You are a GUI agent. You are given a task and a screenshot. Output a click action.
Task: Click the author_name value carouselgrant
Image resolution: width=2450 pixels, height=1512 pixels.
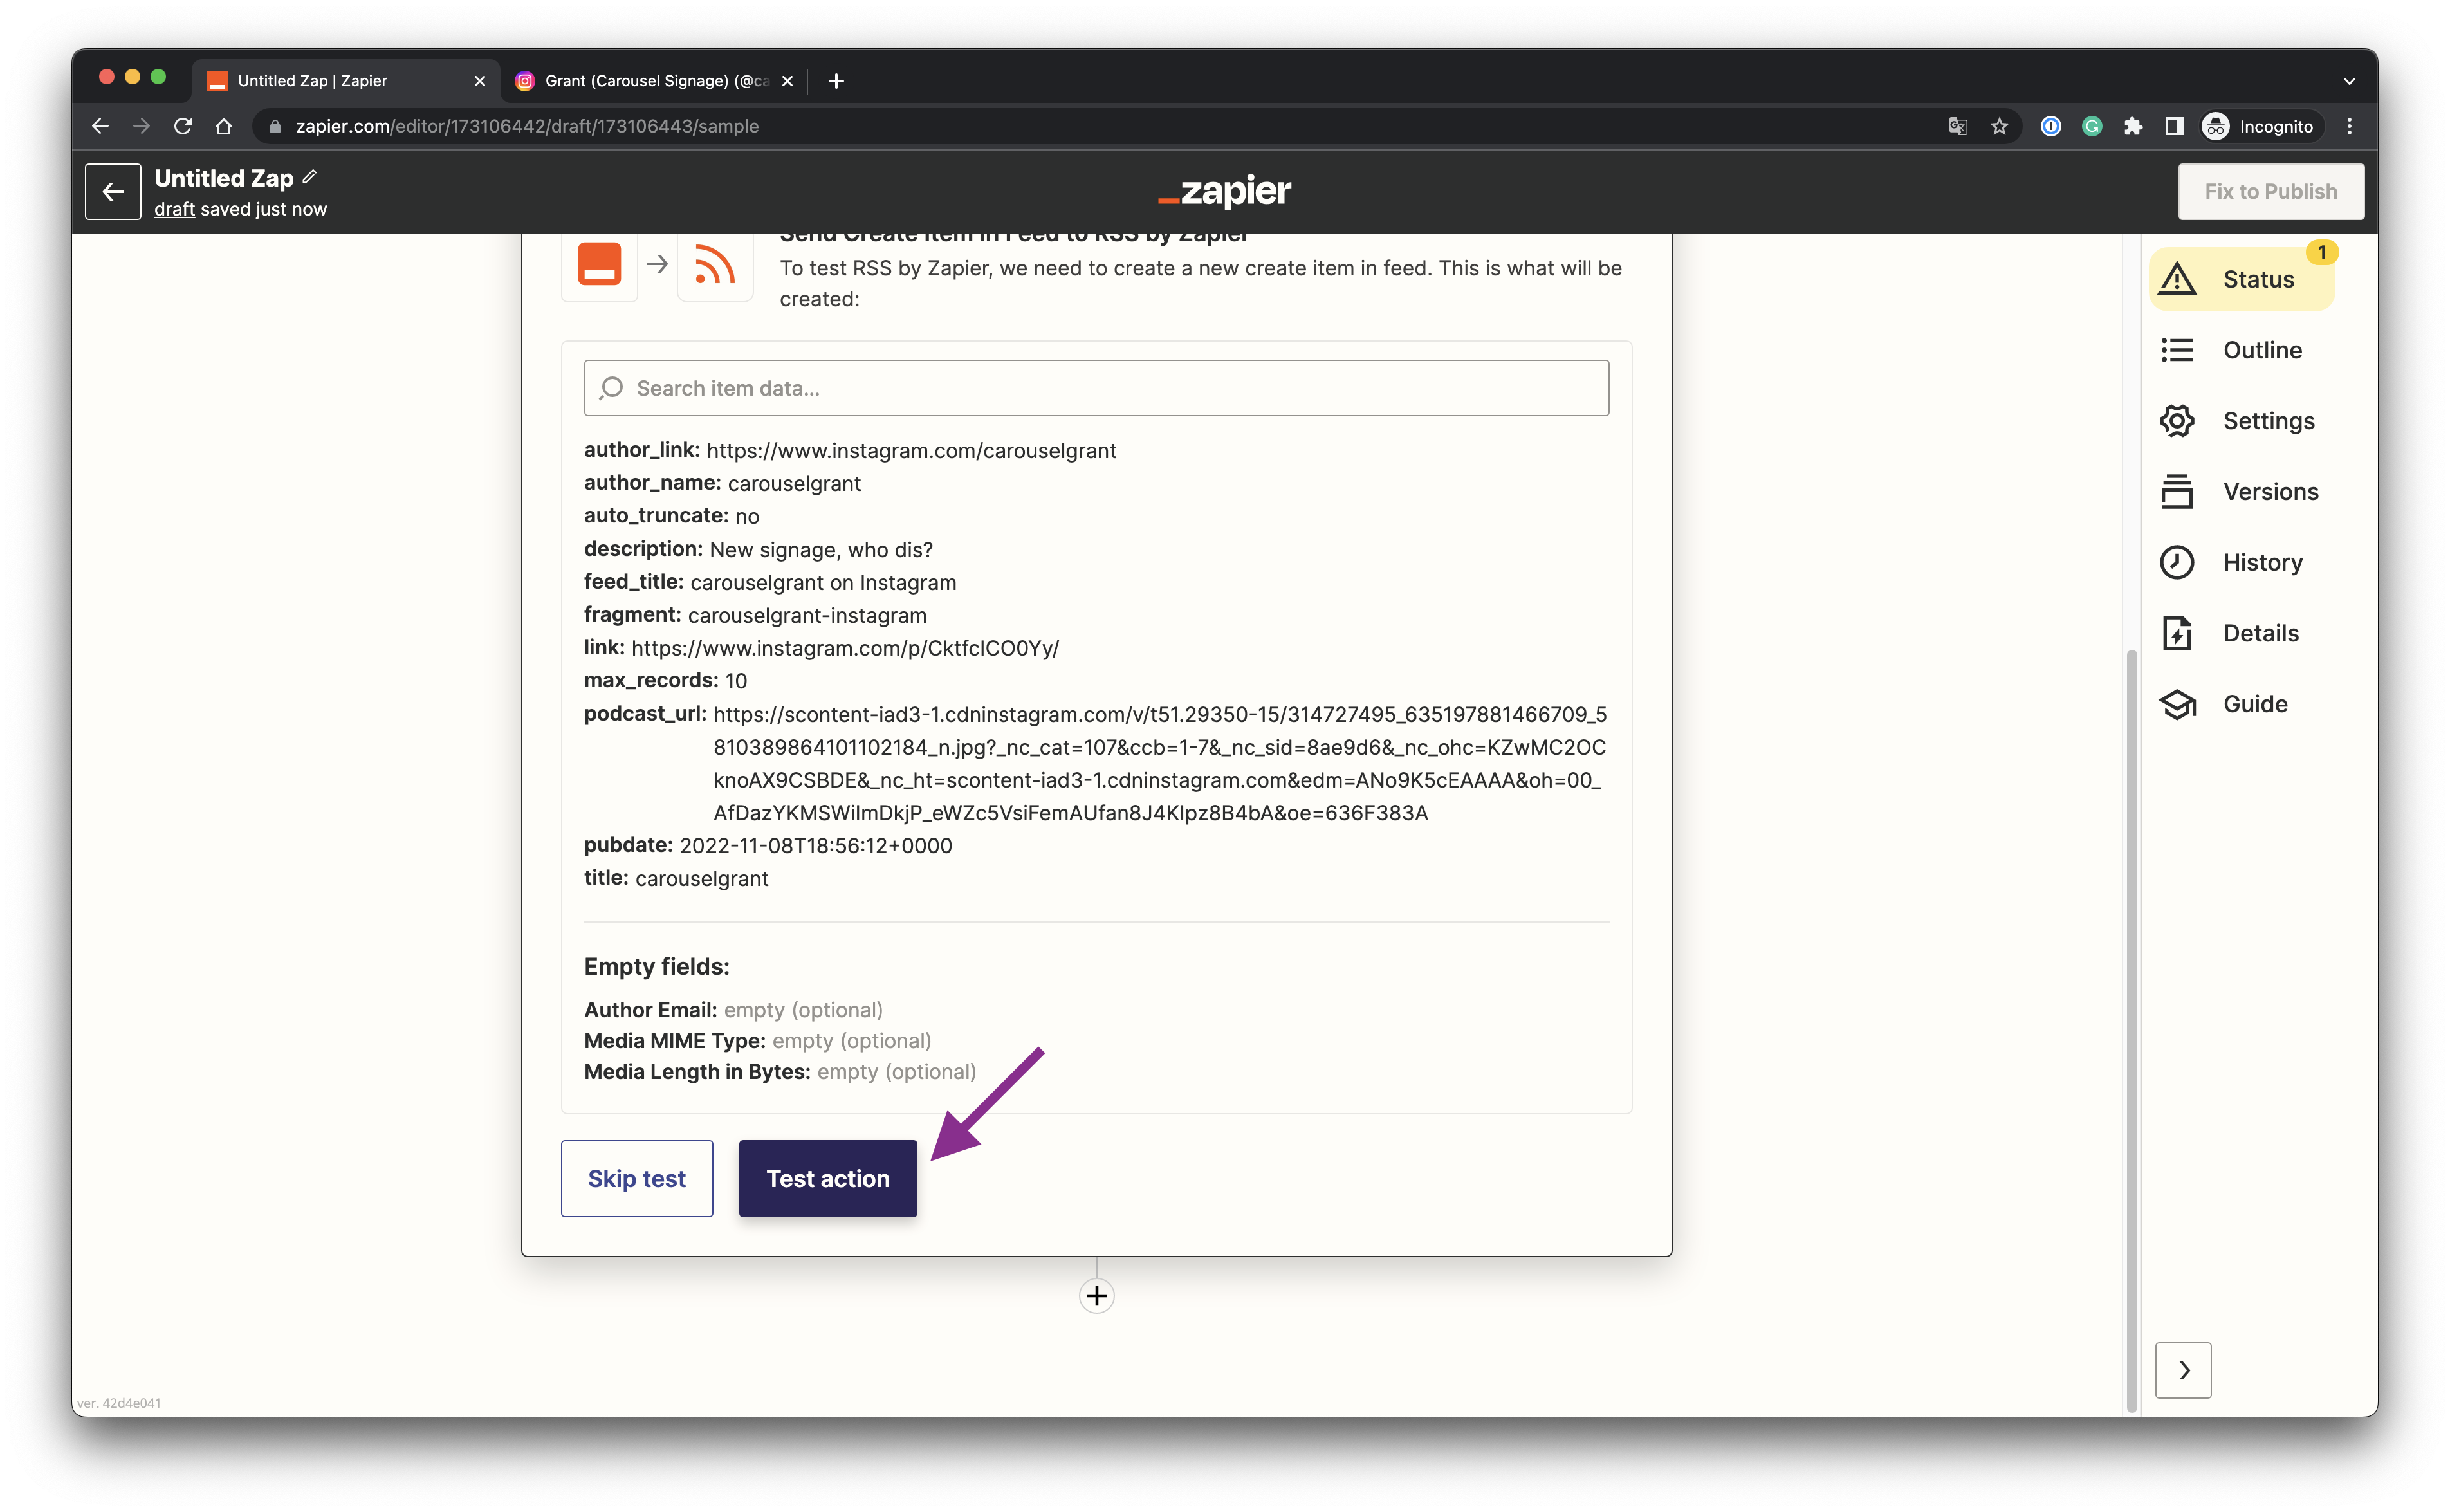[794, 483]
